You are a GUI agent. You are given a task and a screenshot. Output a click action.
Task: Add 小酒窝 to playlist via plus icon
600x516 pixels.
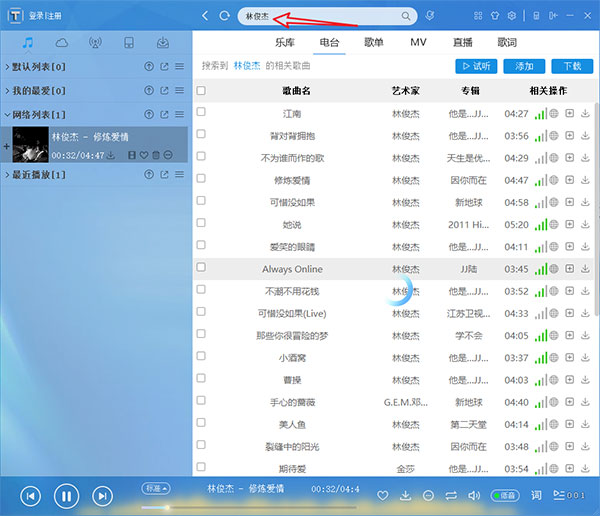[570, 358]
